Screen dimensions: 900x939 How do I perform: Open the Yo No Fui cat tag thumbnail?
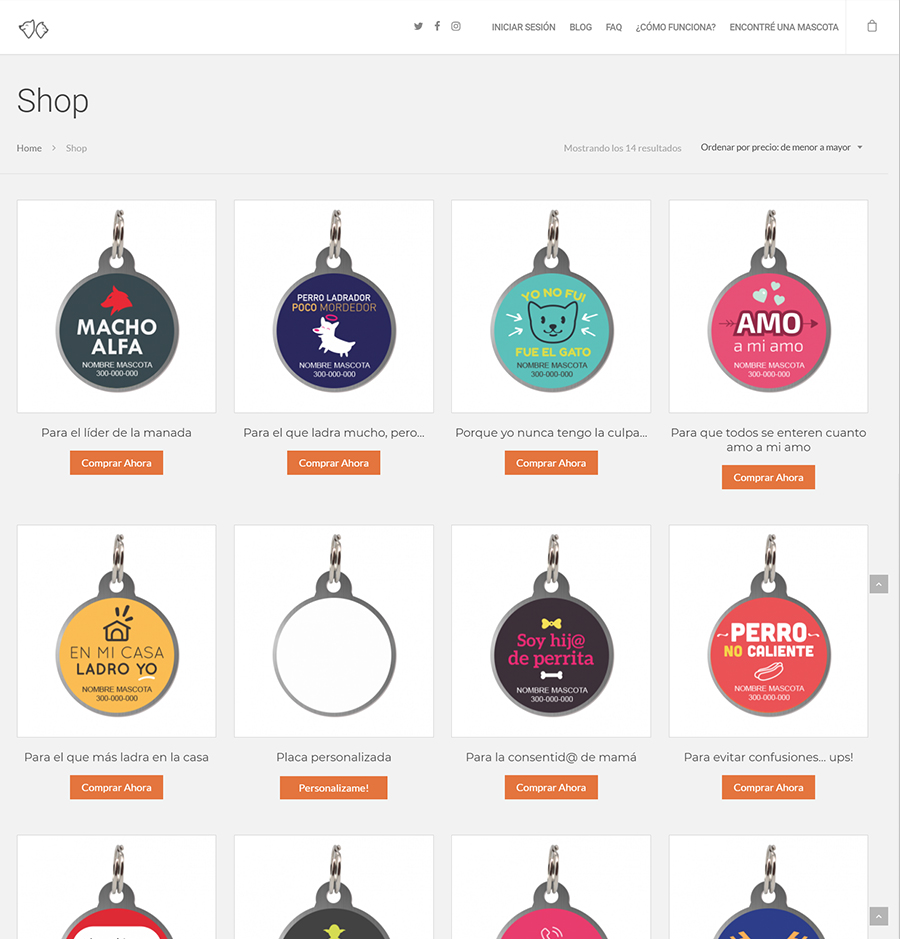point(551,306)
